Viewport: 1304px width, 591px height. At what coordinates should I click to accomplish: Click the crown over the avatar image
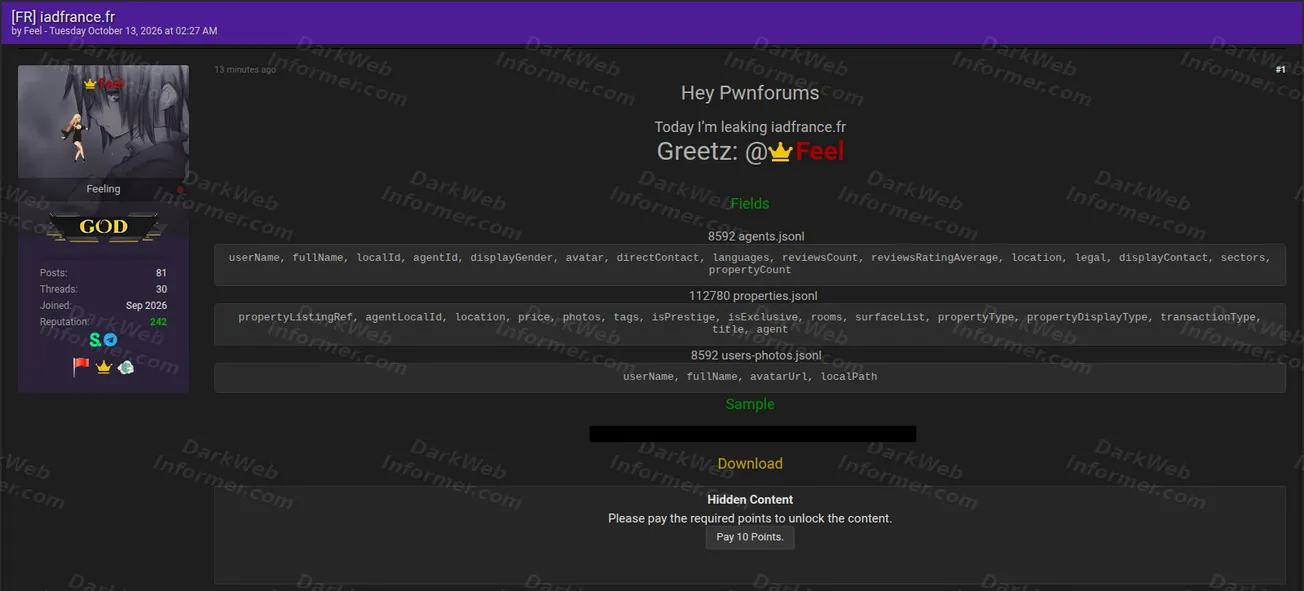click(90, 84)
